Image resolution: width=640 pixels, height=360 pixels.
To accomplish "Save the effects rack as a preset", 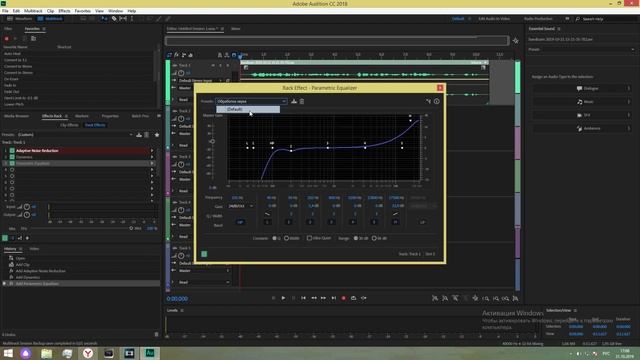I will point(139,135).
